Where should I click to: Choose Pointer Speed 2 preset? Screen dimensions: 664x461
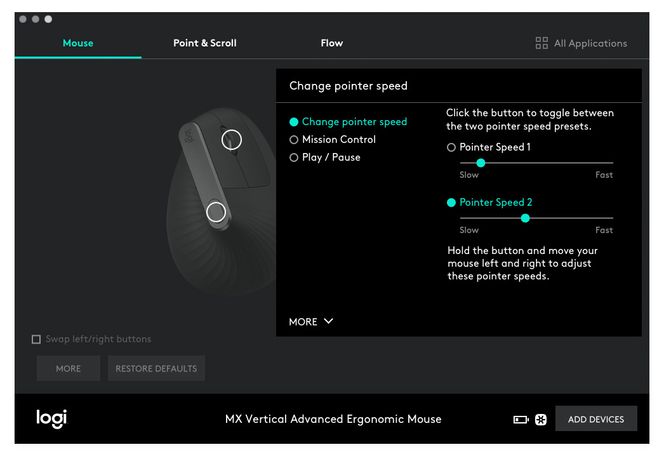(490, 202)
